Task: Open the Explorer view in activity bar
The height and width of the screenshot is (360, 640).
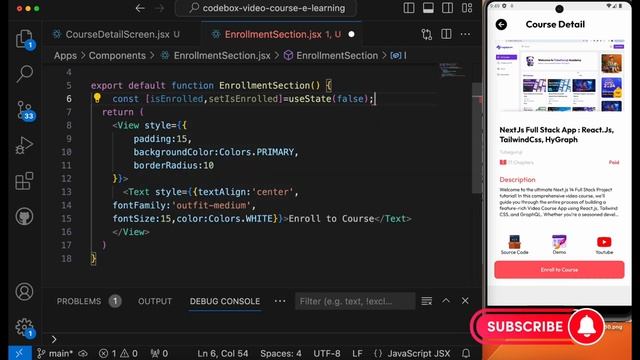Action: [x=24, y=39]
